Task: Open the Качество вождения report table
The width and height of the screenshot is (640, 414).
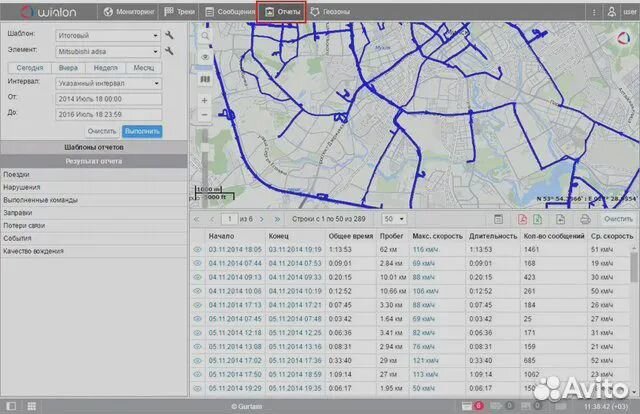Action: pyautogui.click(x=94, y=251)
